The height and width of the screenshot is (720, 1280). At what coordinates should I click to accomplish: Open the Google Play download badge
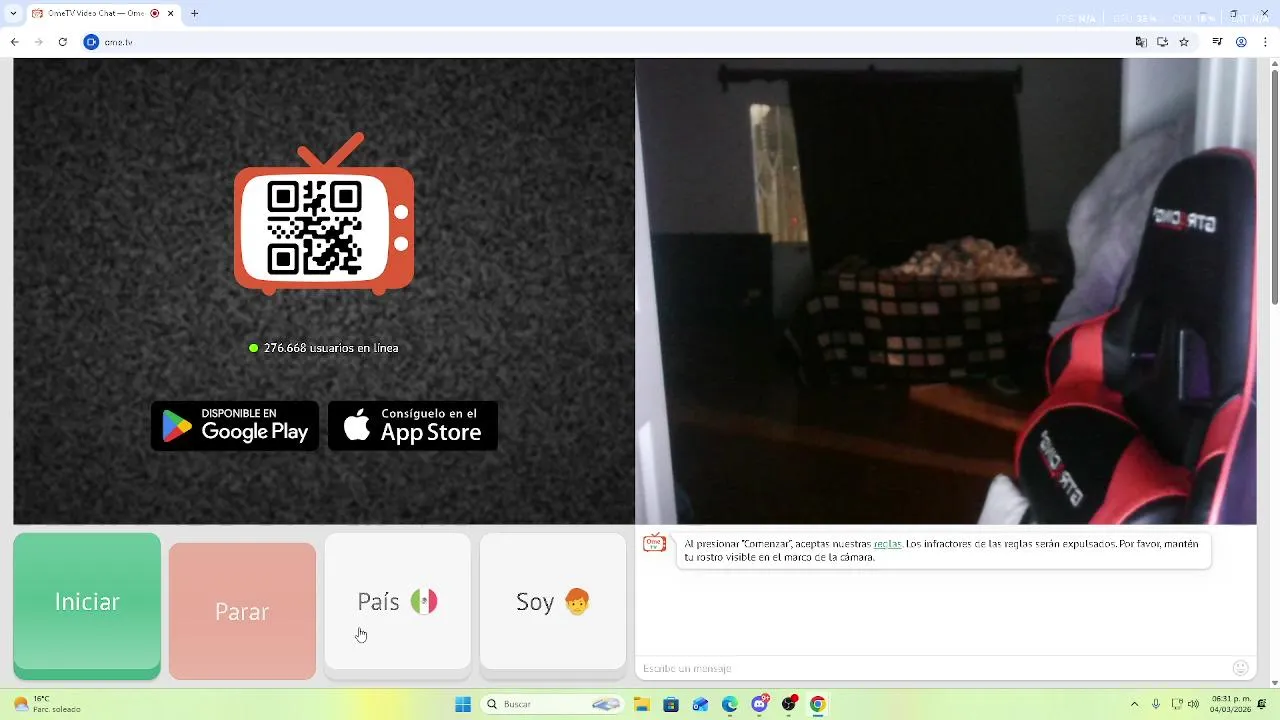click(x=235, y=426)
